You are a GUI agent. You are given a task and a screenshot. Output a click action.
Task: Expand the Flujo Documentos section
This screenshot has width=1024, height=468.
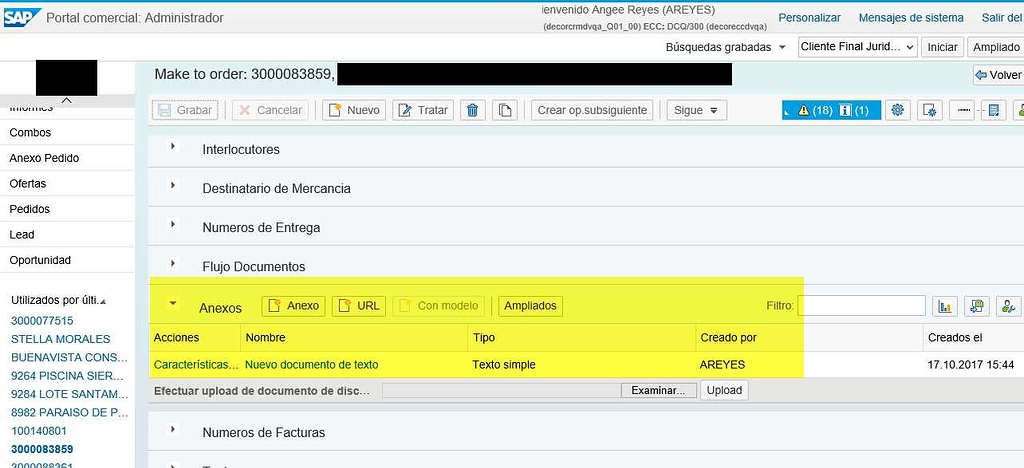coord(173,264)
